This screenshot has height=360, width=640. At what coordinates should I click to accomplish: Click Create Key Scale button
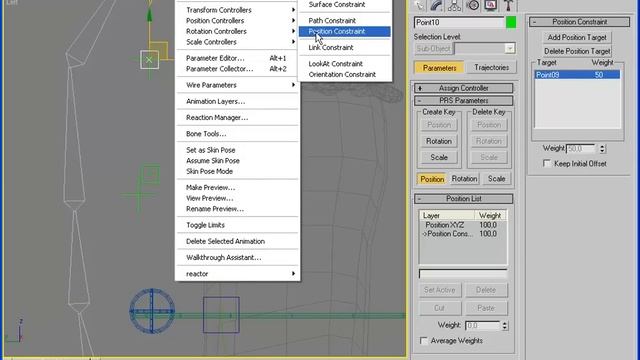point(439,157)
